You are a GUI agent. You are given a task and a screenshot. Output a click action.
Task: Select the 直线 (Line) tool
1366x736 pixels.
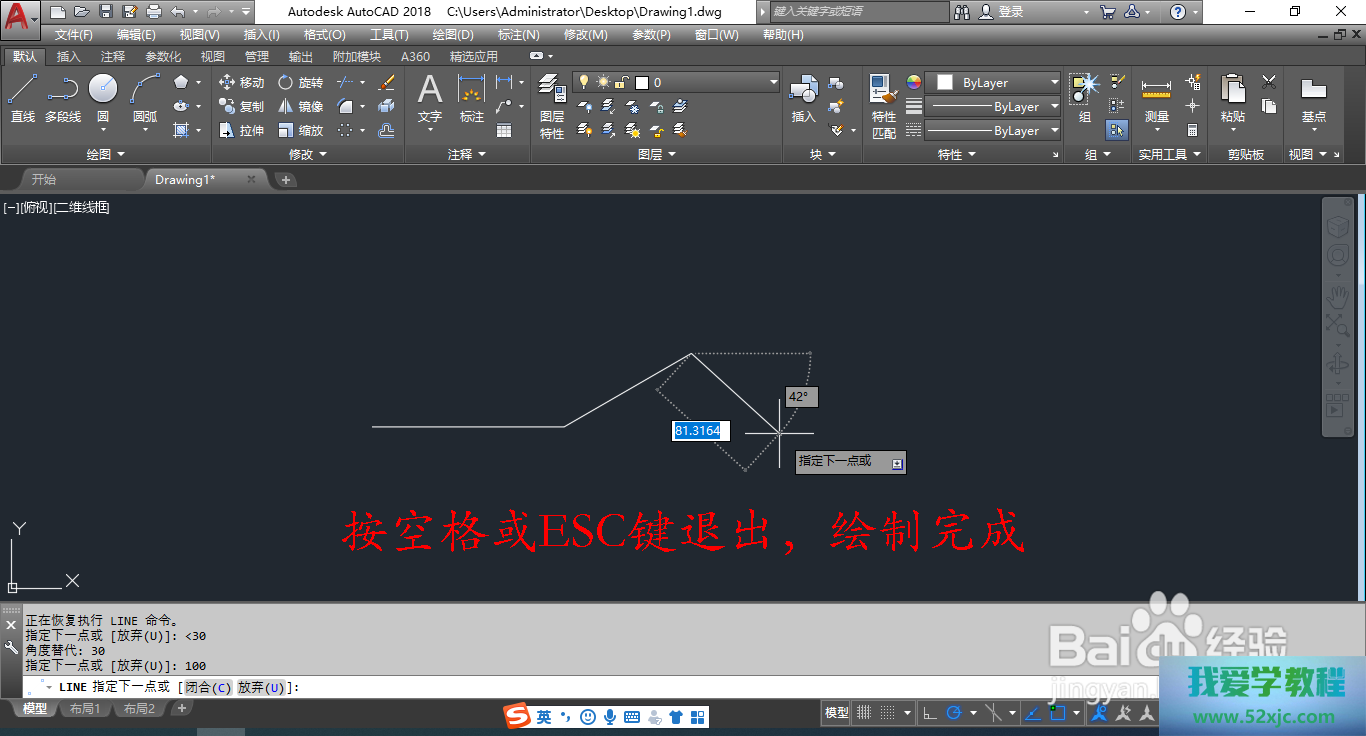[22, 98]
